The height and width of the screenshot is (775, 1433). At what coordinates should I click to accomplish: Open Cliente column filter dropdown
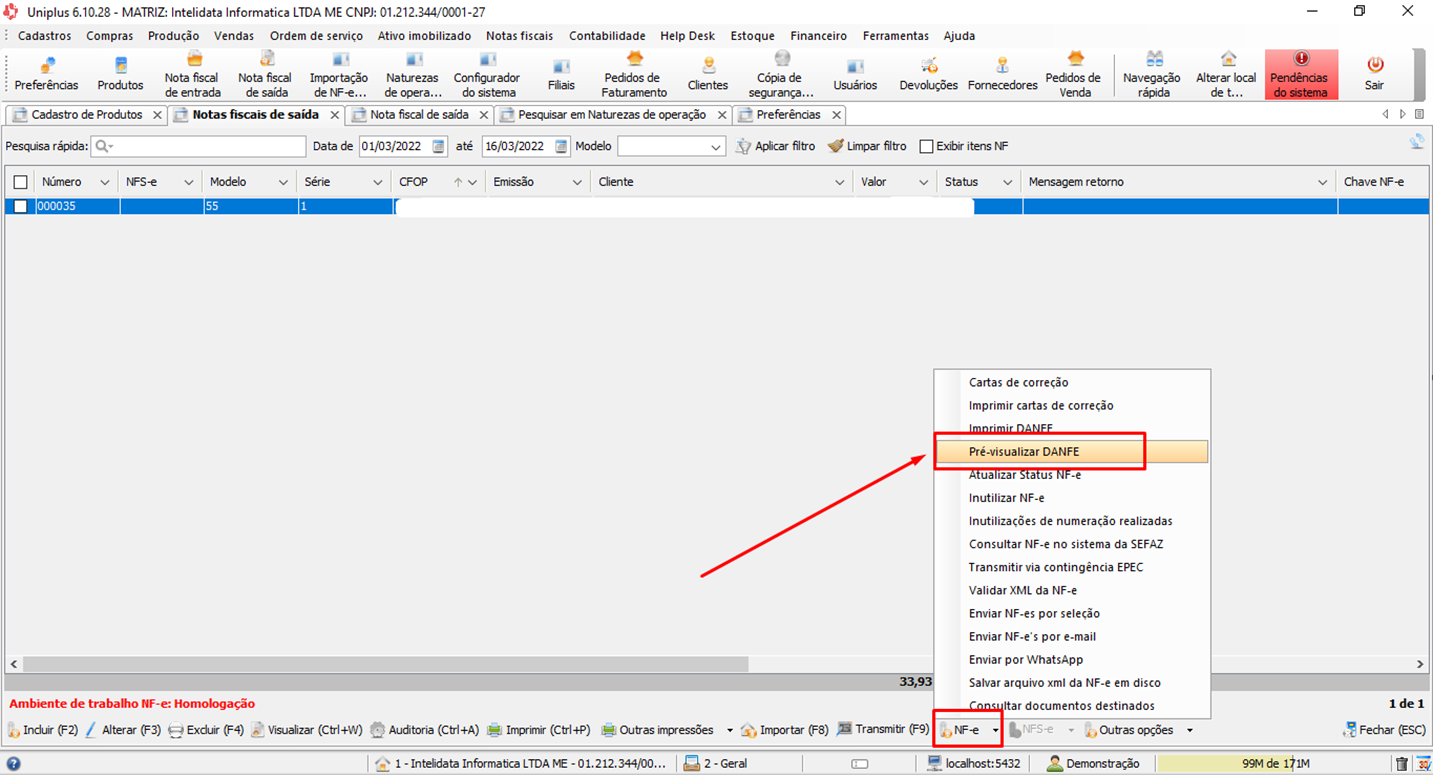coord(841,182)
